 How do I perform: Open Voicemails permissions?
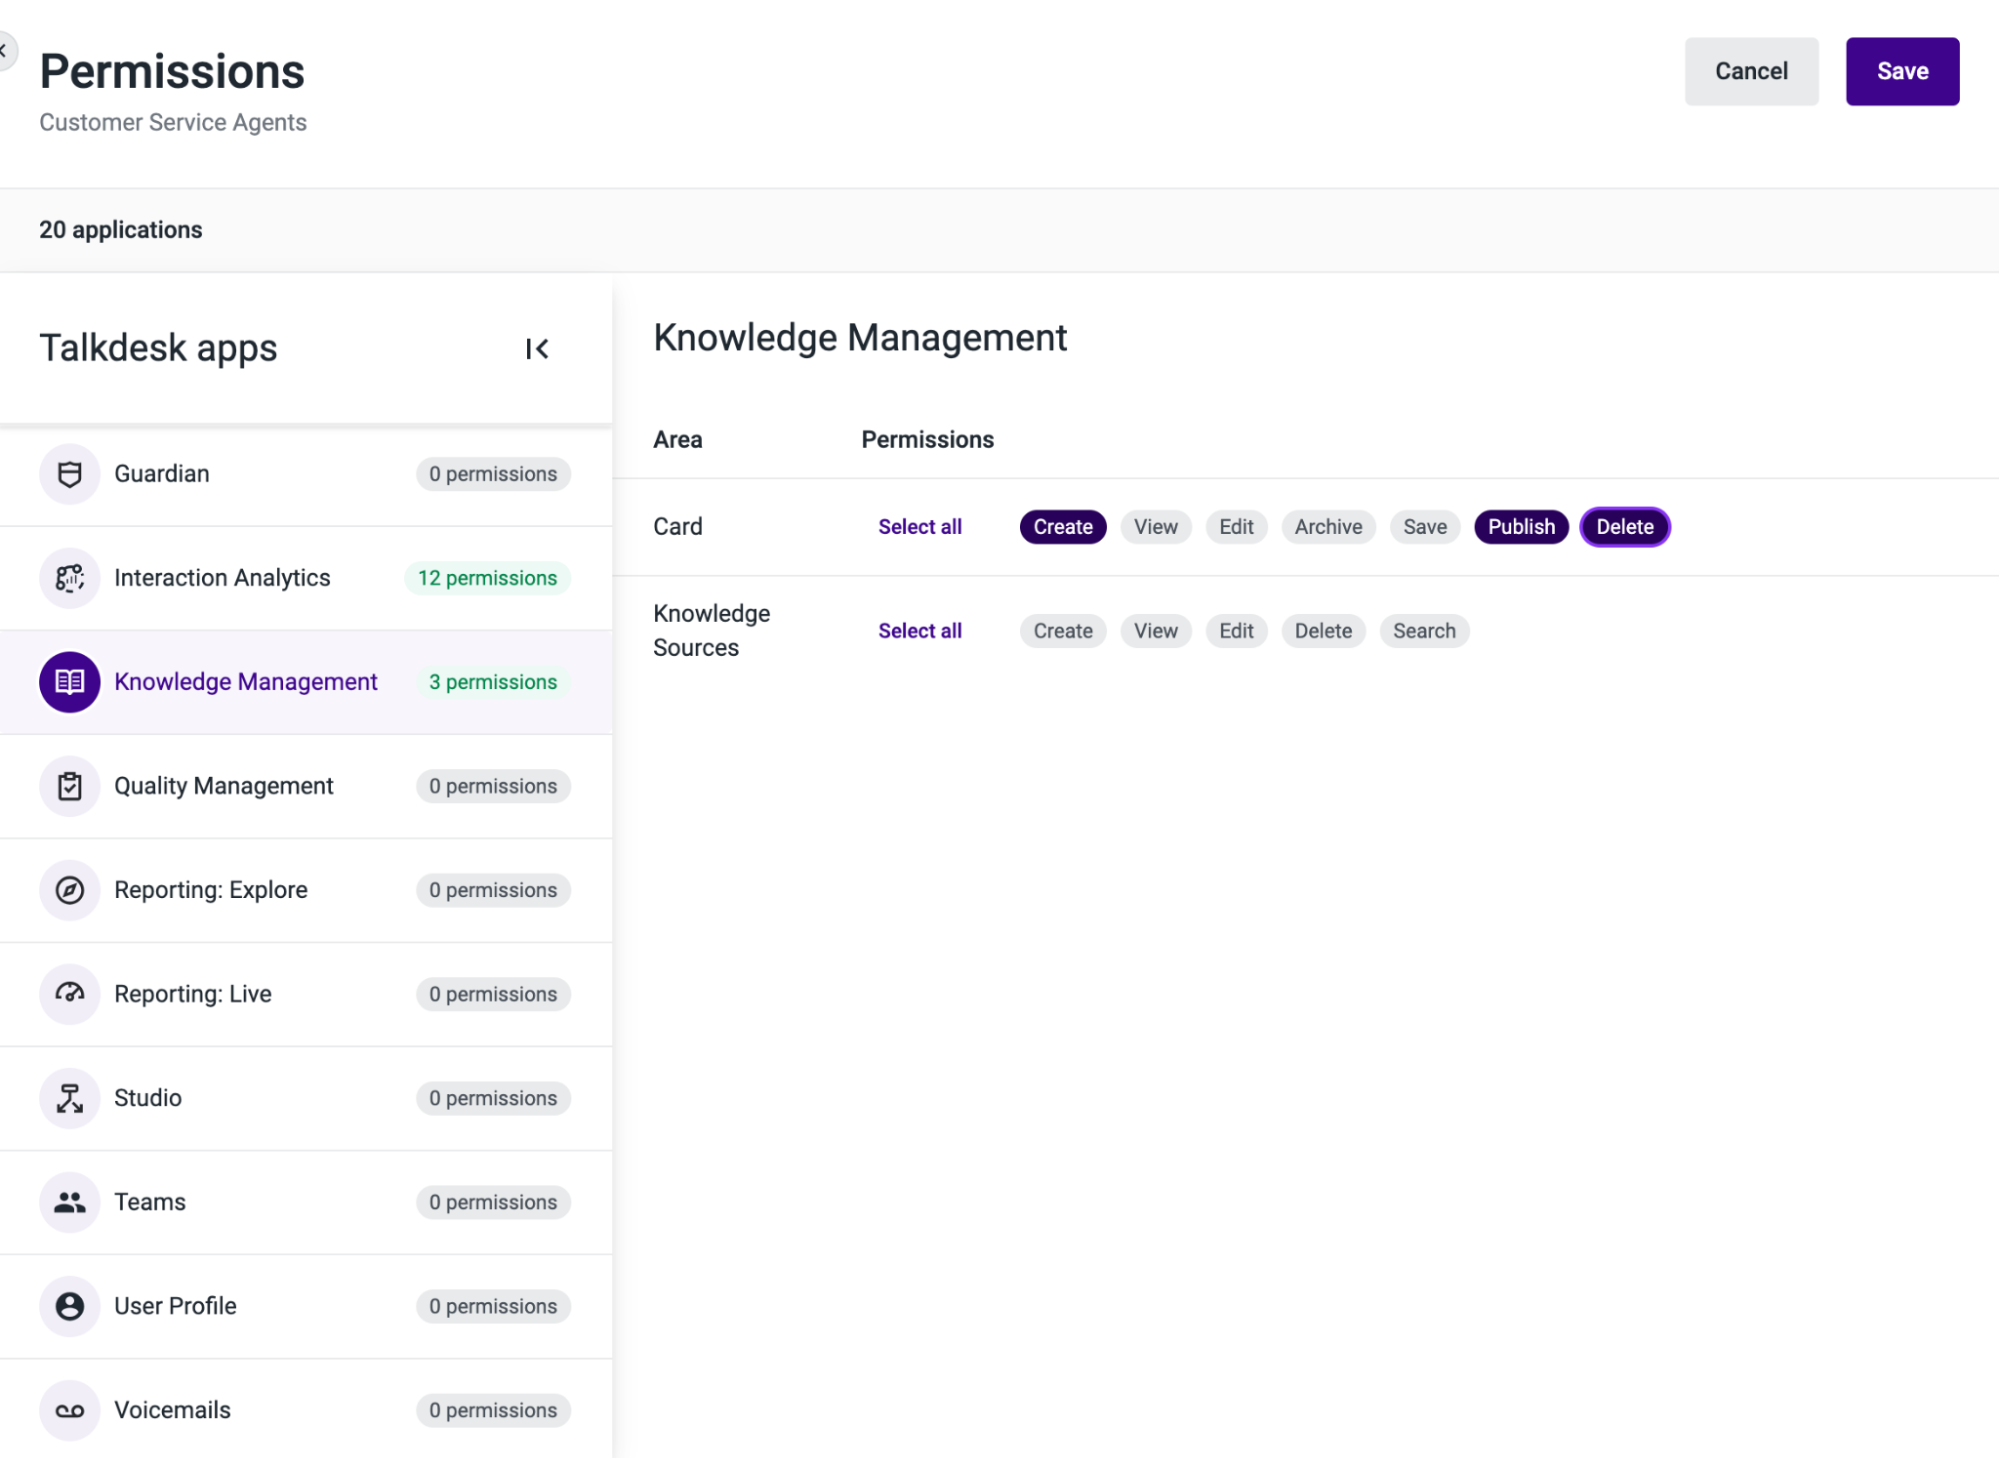click(306, 1410)
